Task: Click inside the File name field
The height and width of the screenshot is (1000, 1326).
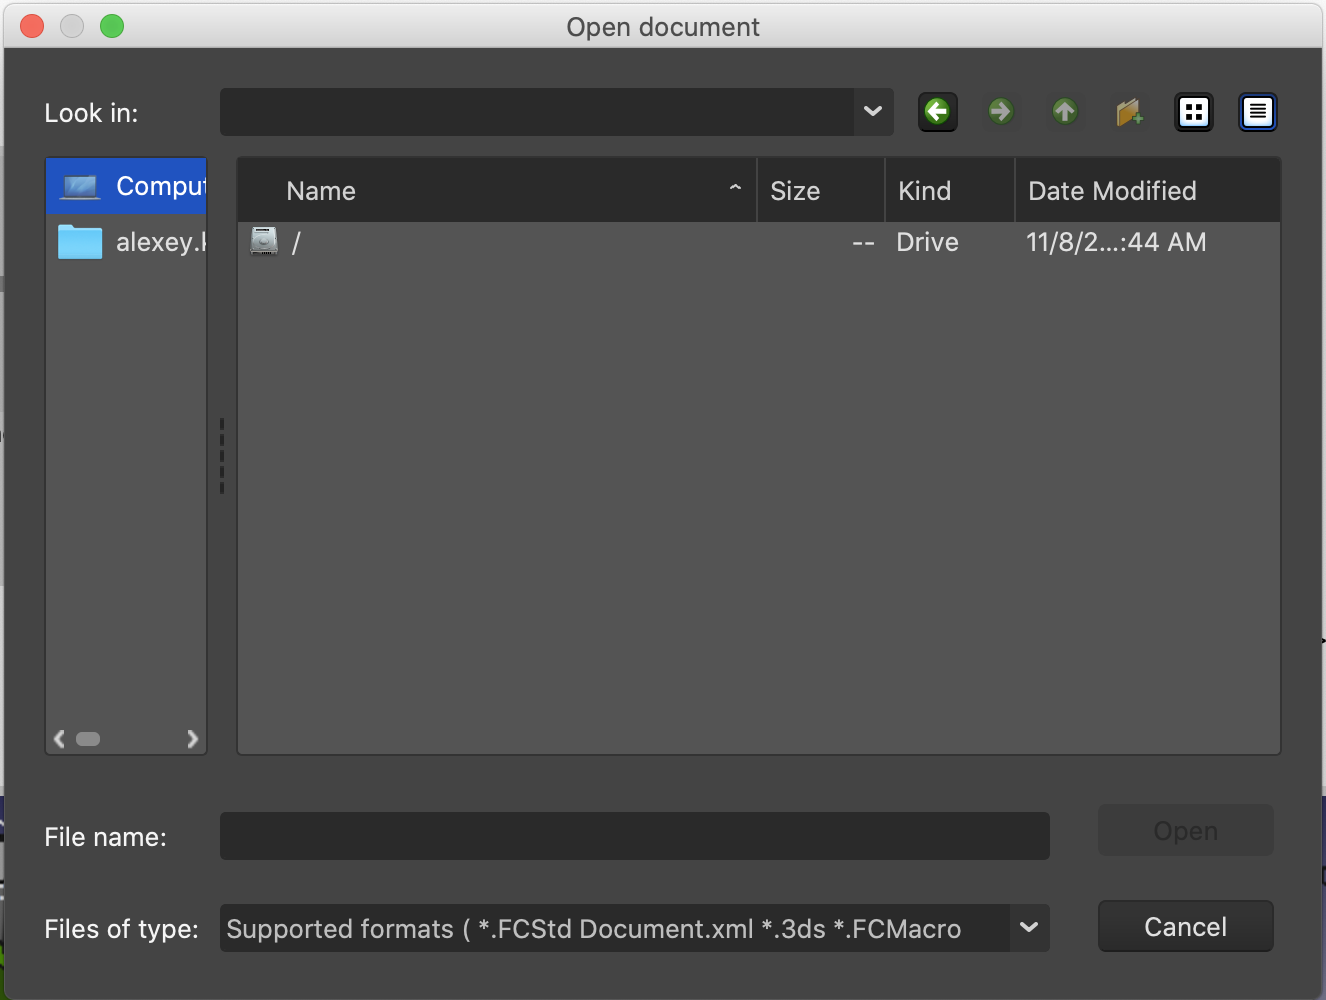Action: point(634,836)
